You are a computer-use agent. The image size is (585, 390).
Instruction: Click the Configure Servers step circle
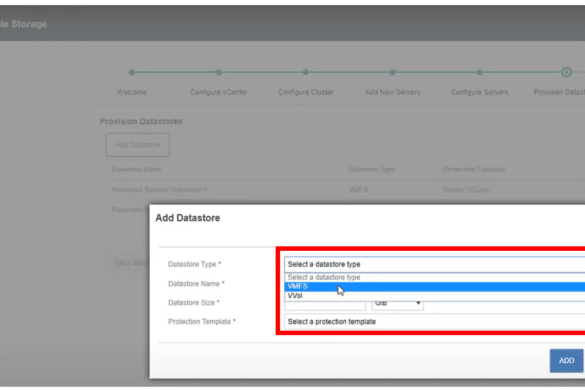479,72
